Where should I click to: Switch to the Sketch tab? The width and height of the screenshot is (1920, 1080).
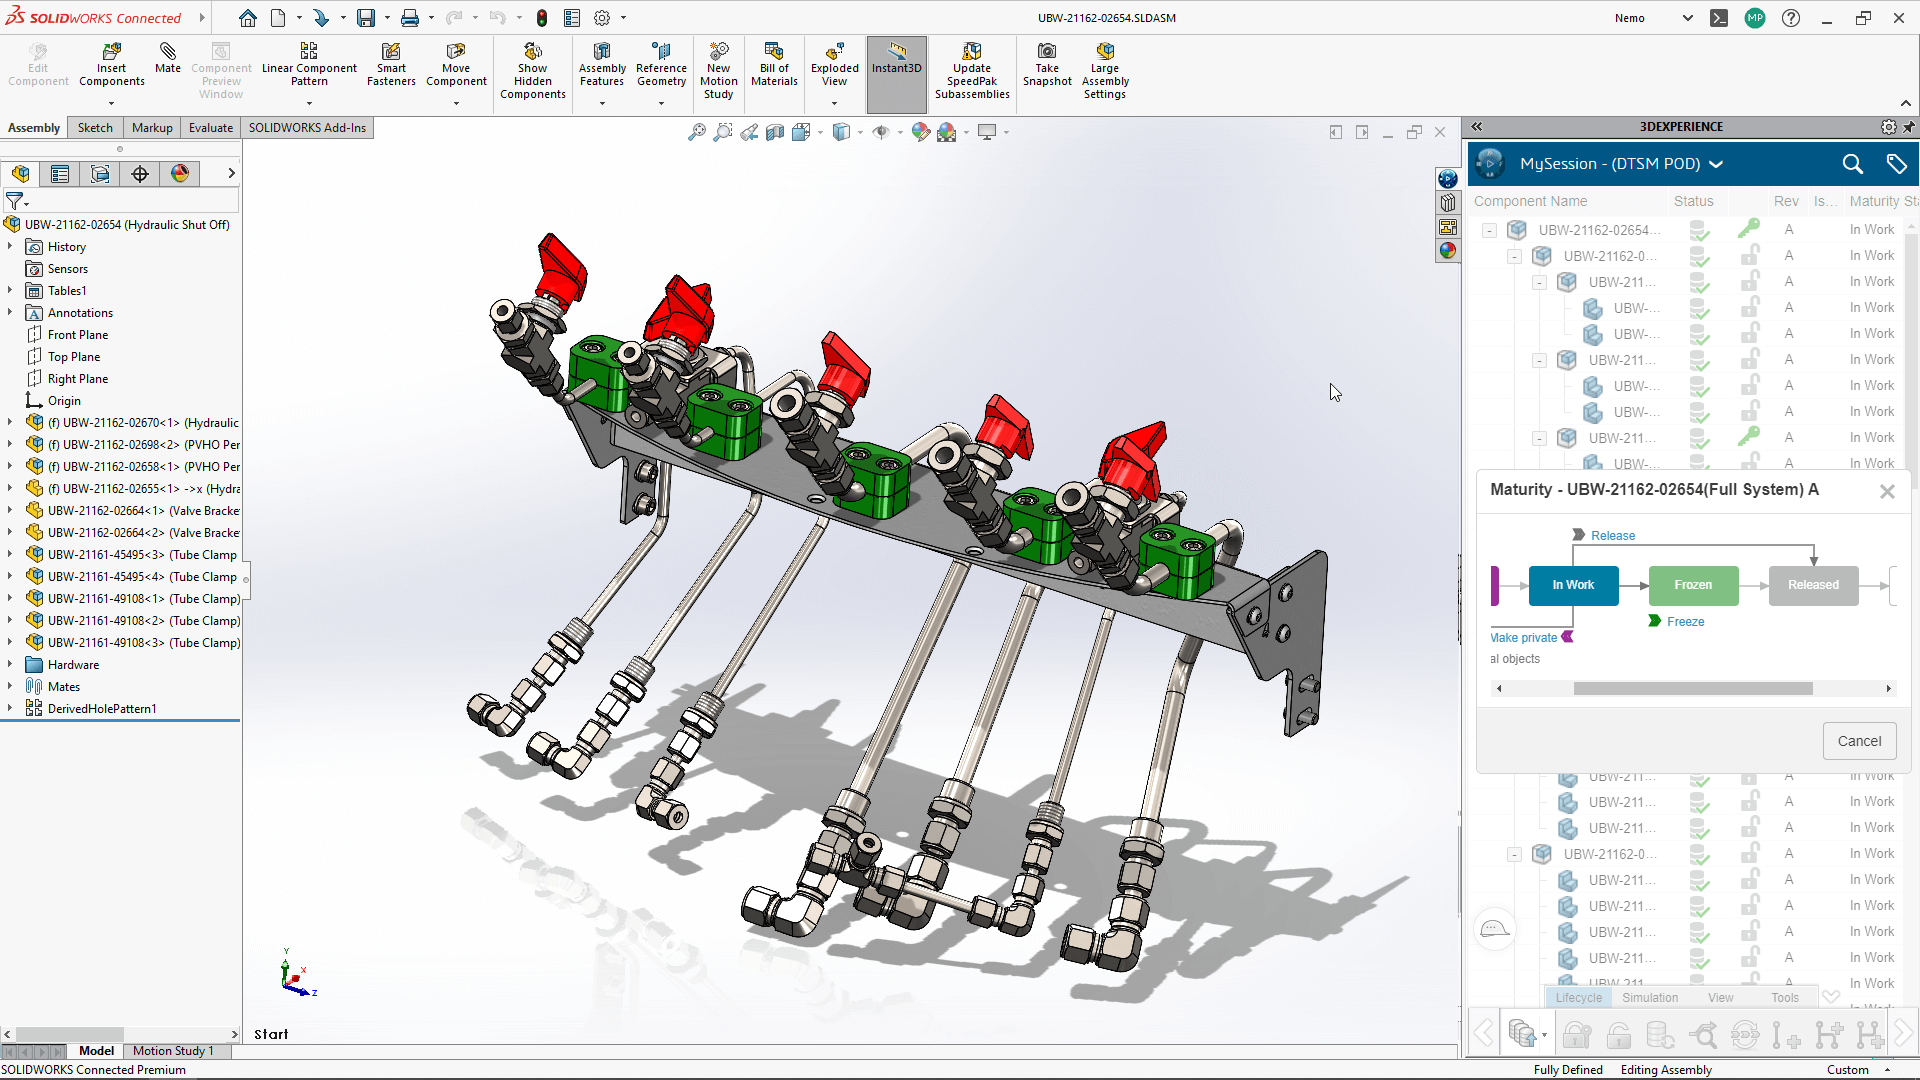95,128
